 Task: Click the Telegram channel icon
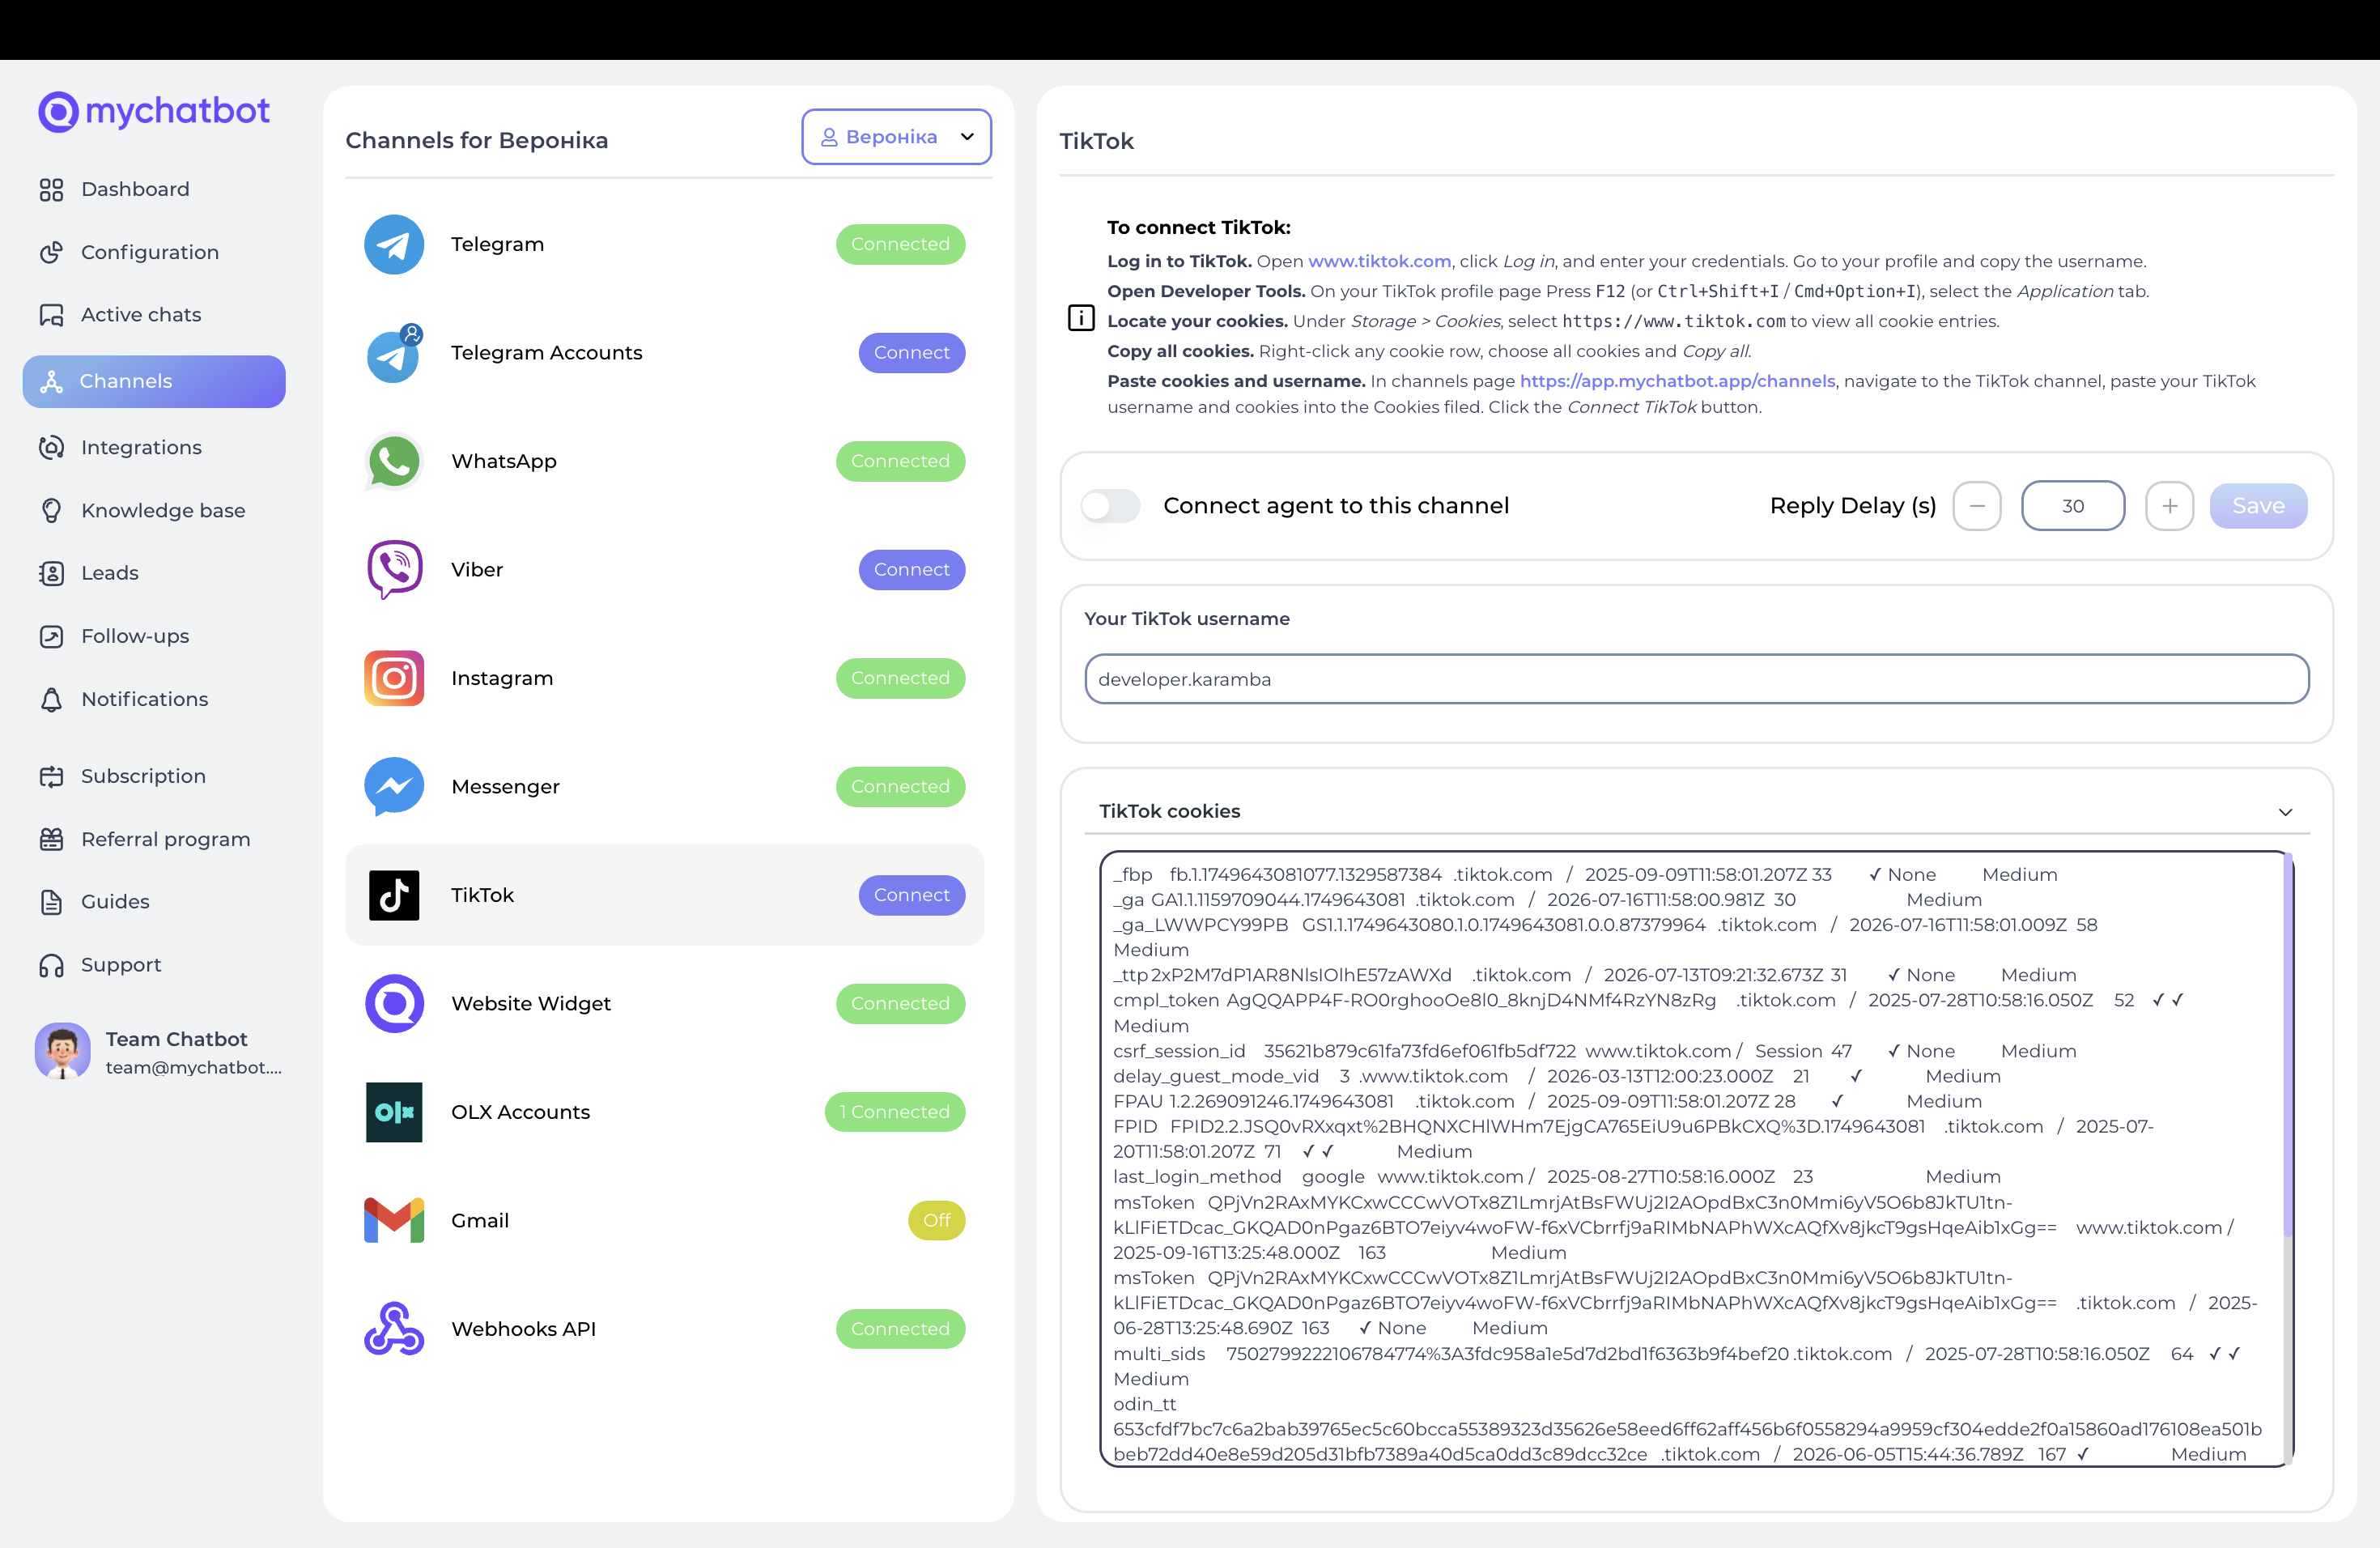(393, 244)
